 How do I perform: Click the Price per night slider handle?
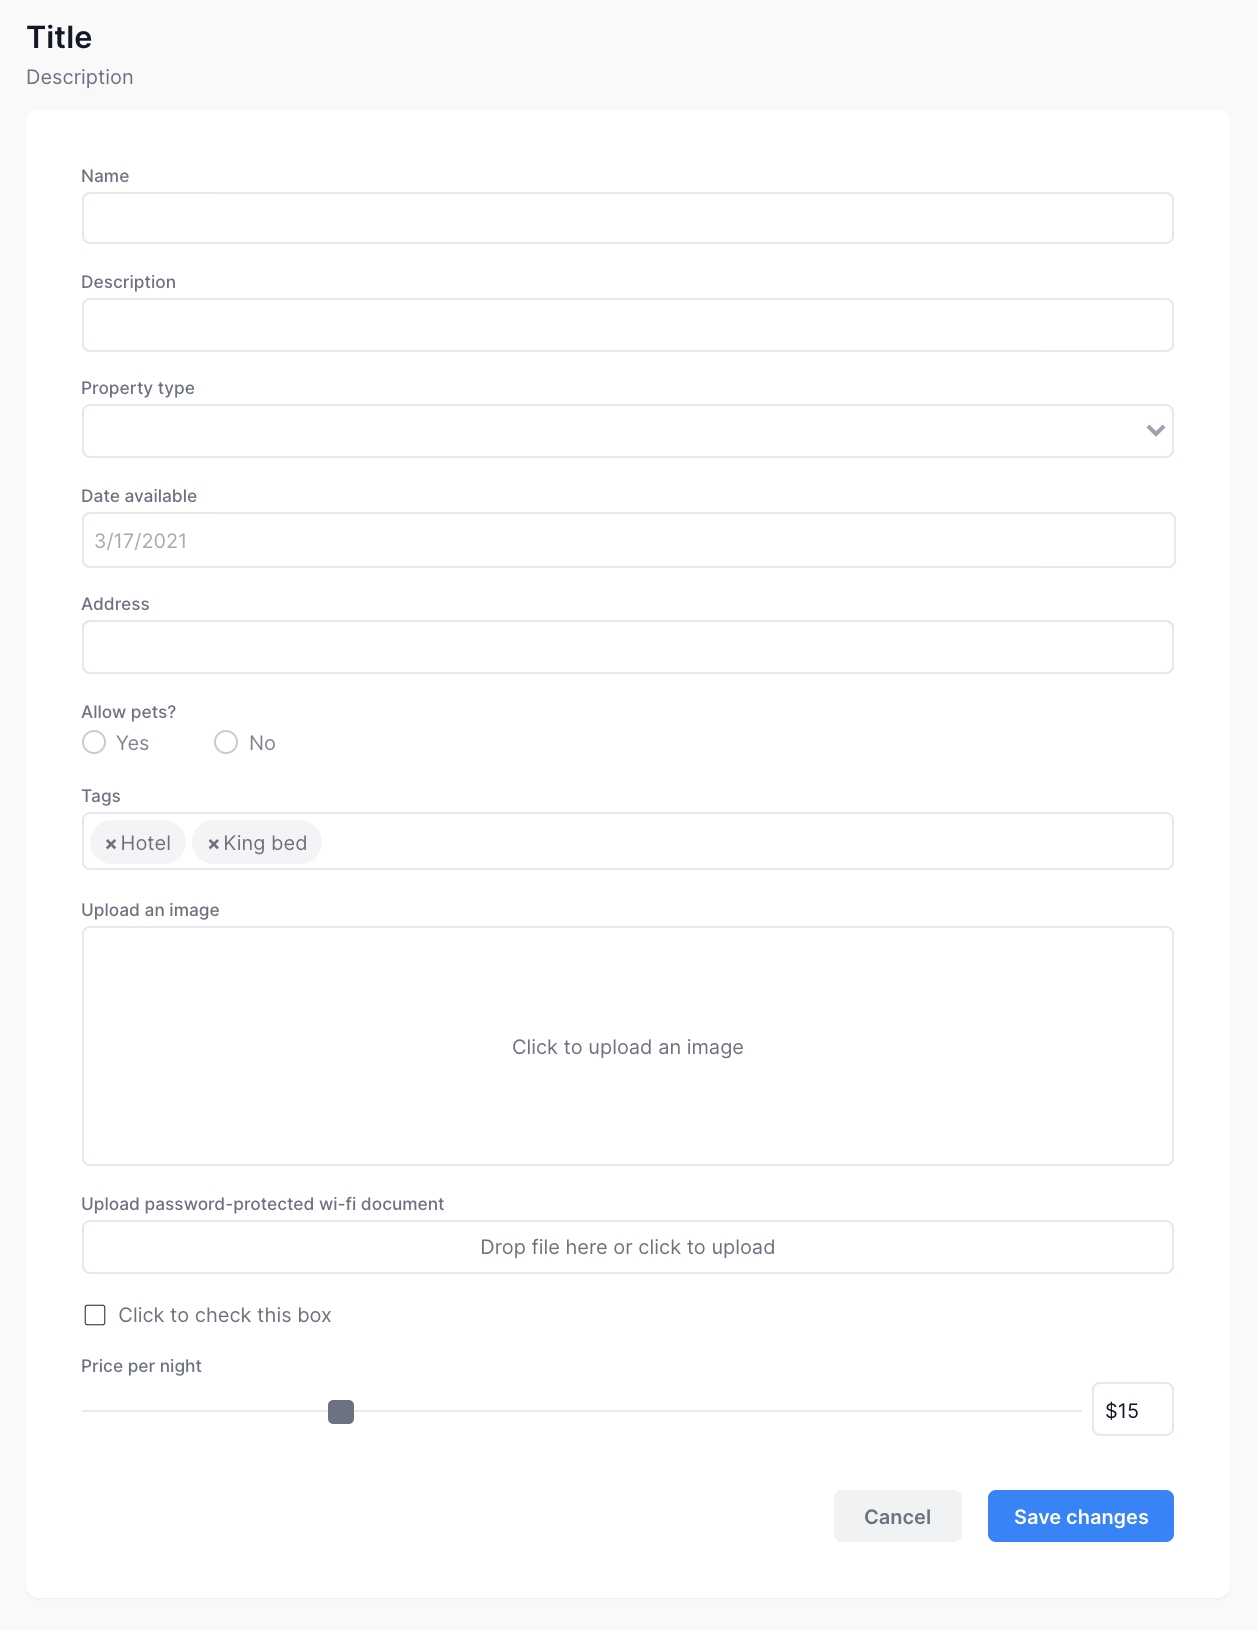coord(341,1411)
